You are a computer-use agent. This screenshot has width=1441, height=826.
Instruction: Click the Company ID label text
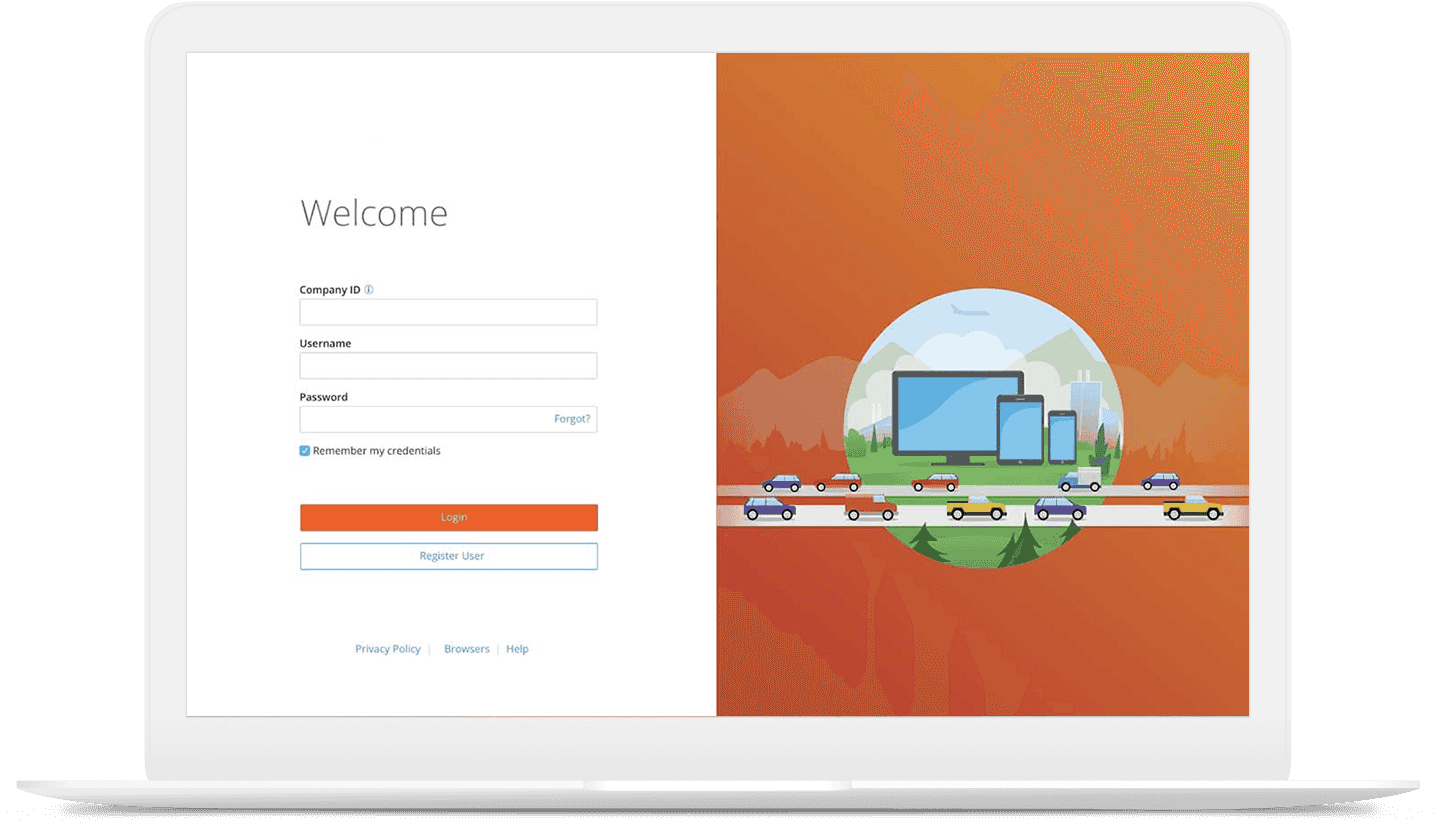(x=330, y=290)
